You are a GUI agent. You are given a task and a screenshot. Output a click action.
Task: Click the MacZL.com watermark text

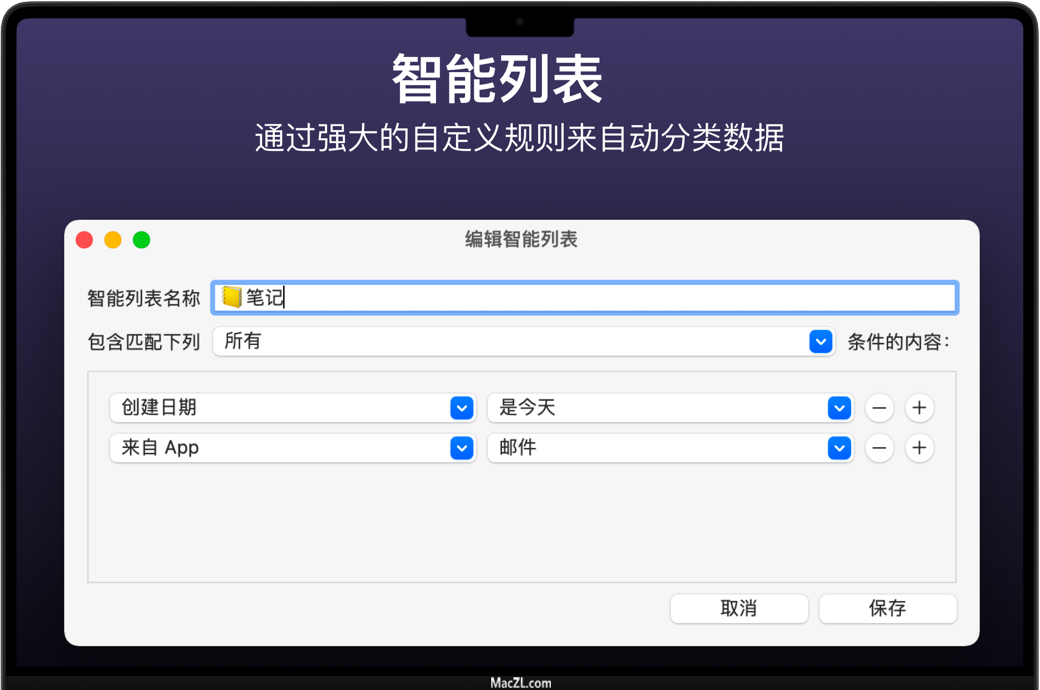tap(520, 683)
